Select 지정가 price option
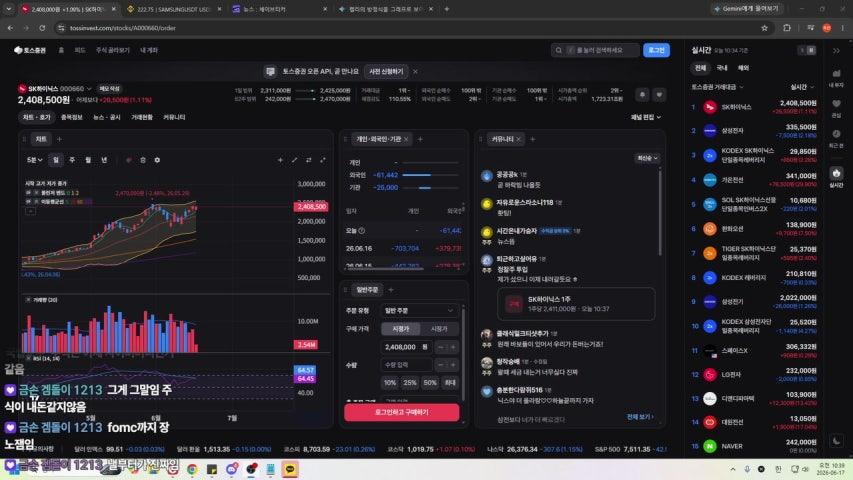Screen dimensions: 853x480 point(400,329)
